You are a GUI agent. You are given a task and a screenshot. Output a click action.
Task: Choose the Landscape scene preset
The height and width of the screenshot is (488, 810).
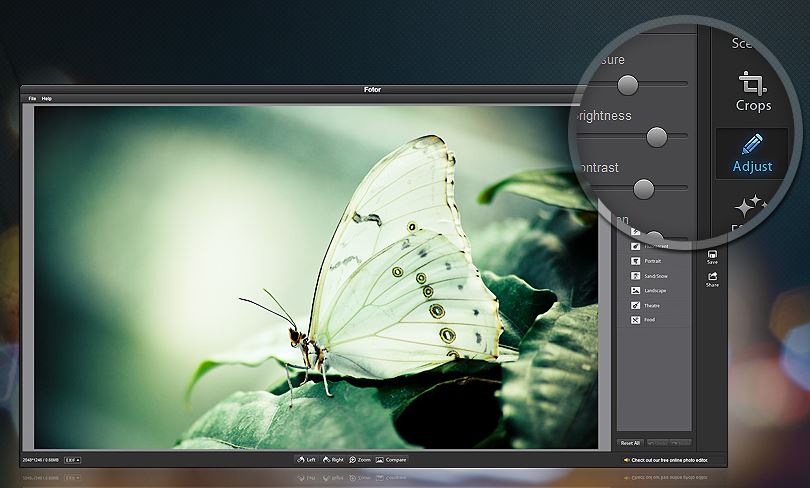pyautogui.click(x=654, y=290)
